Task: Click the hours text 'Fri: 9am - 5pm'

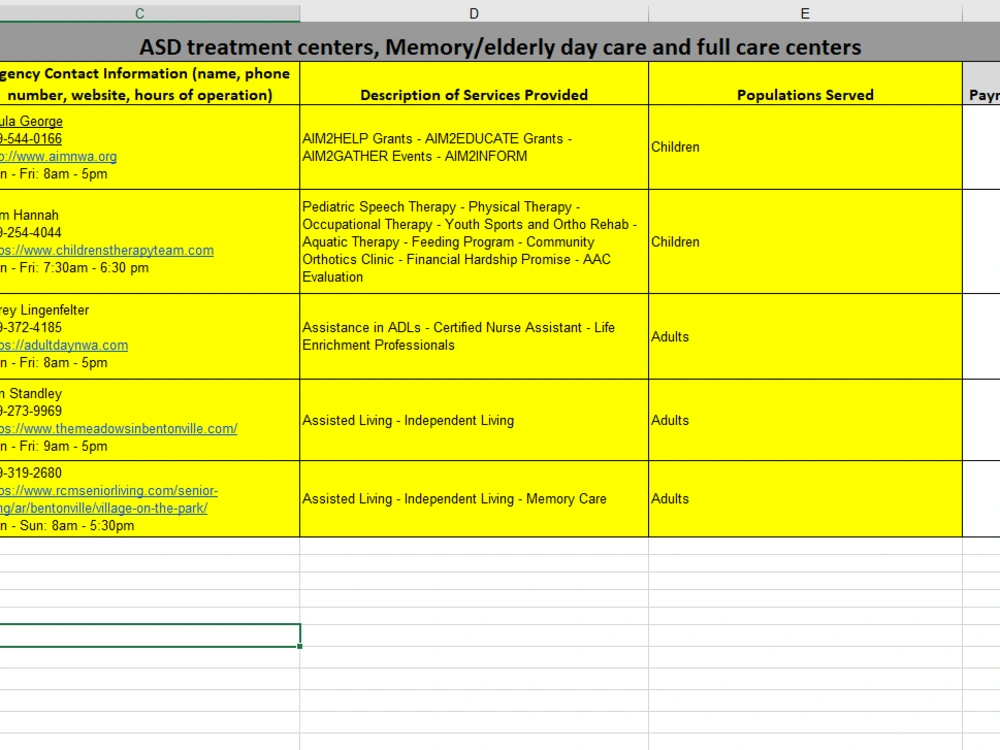Action: (x=63, y=446)
